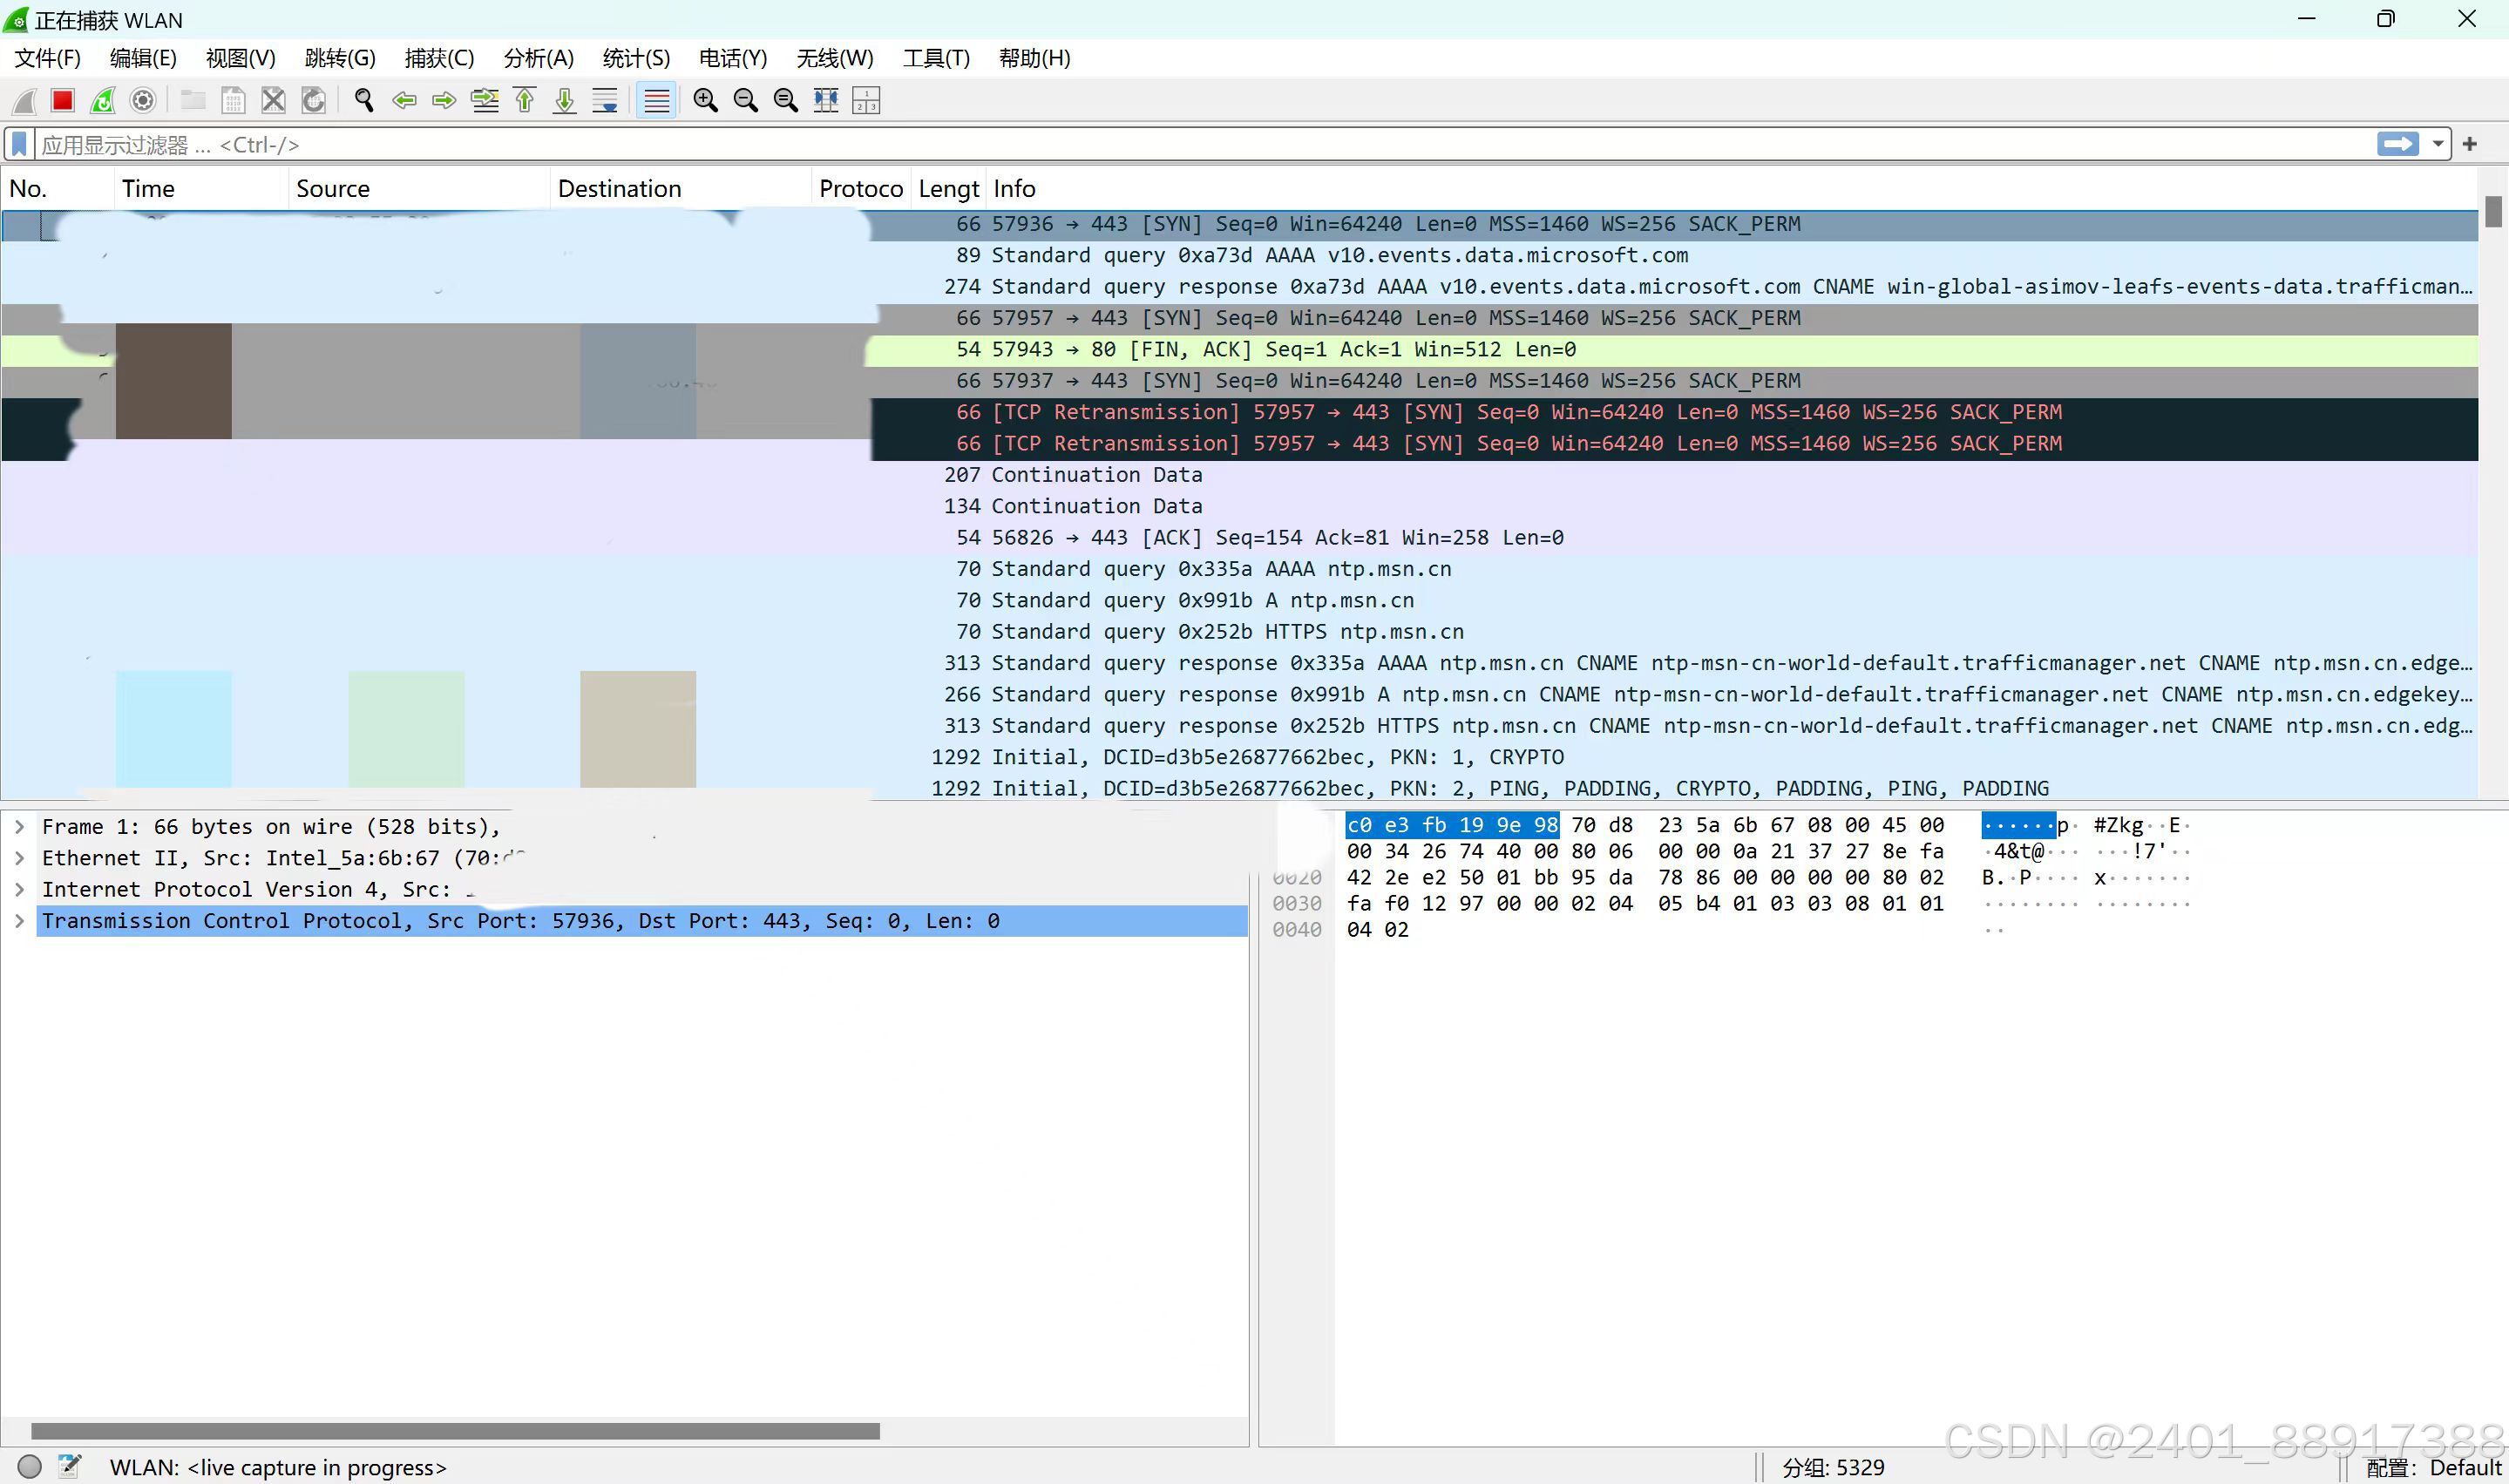2509x1484 pixels.
Task: Apply the display filter arrow button
Action: tap(2398, 144)
